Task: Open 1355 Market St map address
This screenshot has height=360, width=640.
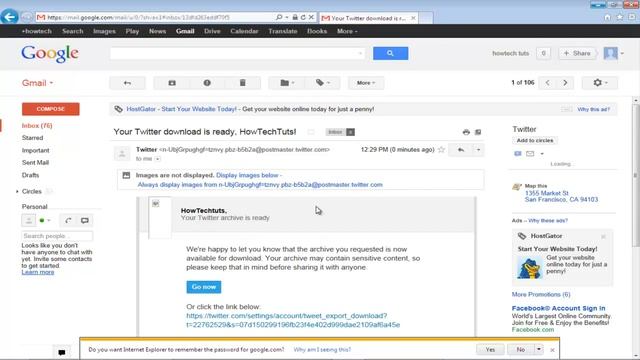Action: coord(561,196)
